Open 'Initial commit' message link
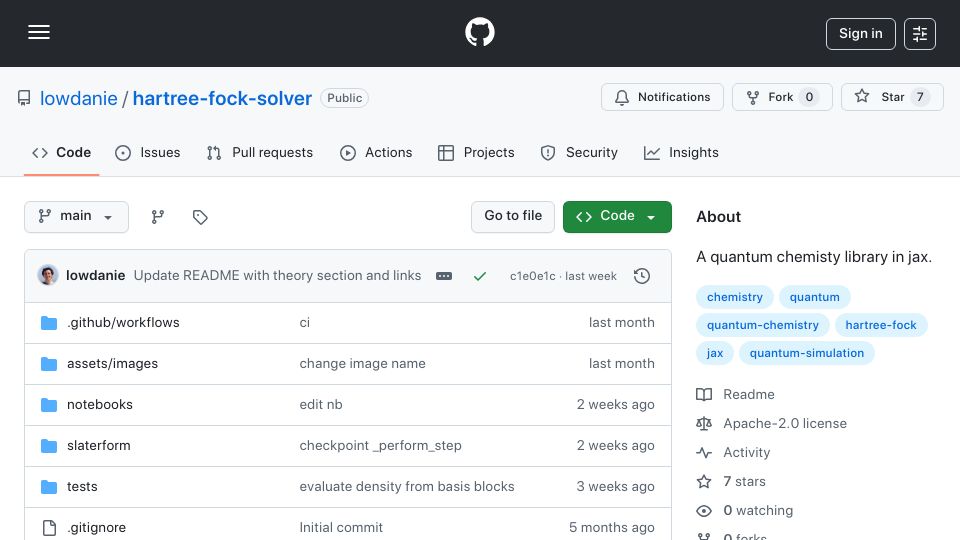960x540 pixels. (341, 528)
